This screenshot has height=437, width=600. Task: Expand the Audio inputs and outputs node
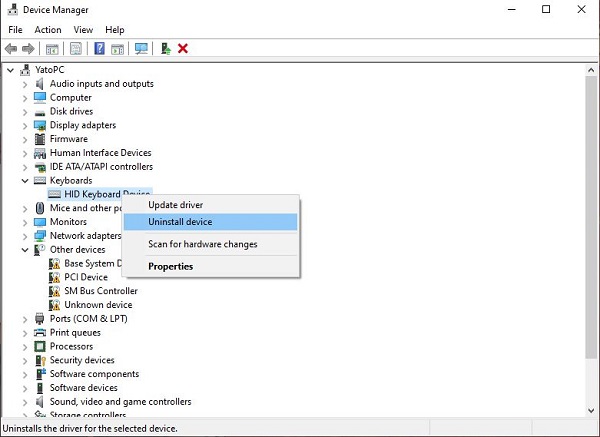coord(26,84)
